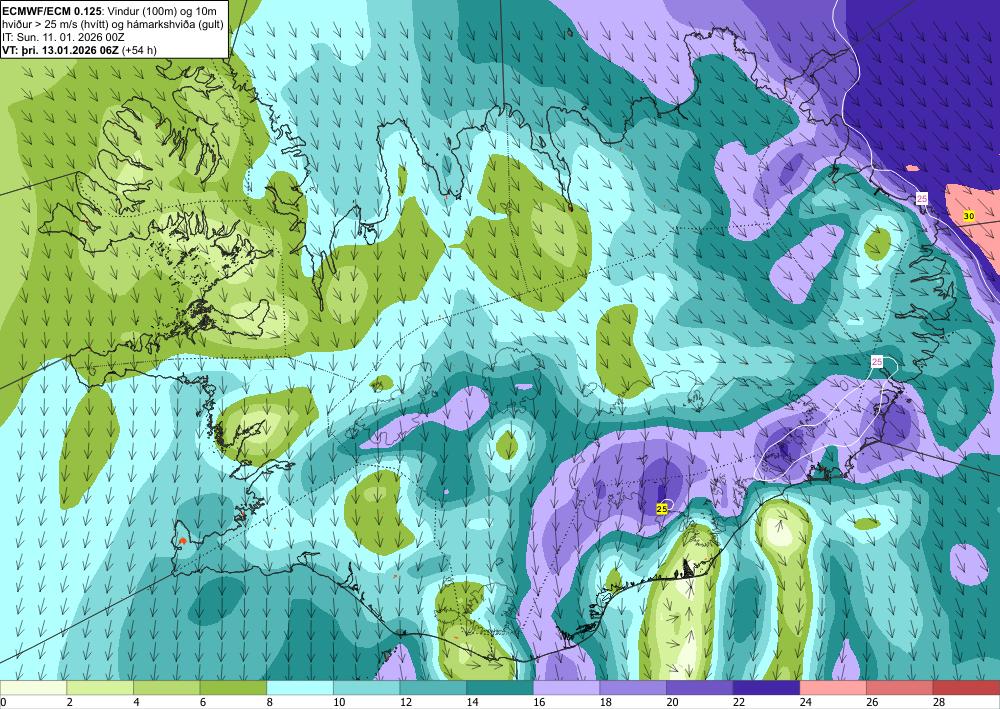Click the legend scale value "20"

[x=672, y=702]
